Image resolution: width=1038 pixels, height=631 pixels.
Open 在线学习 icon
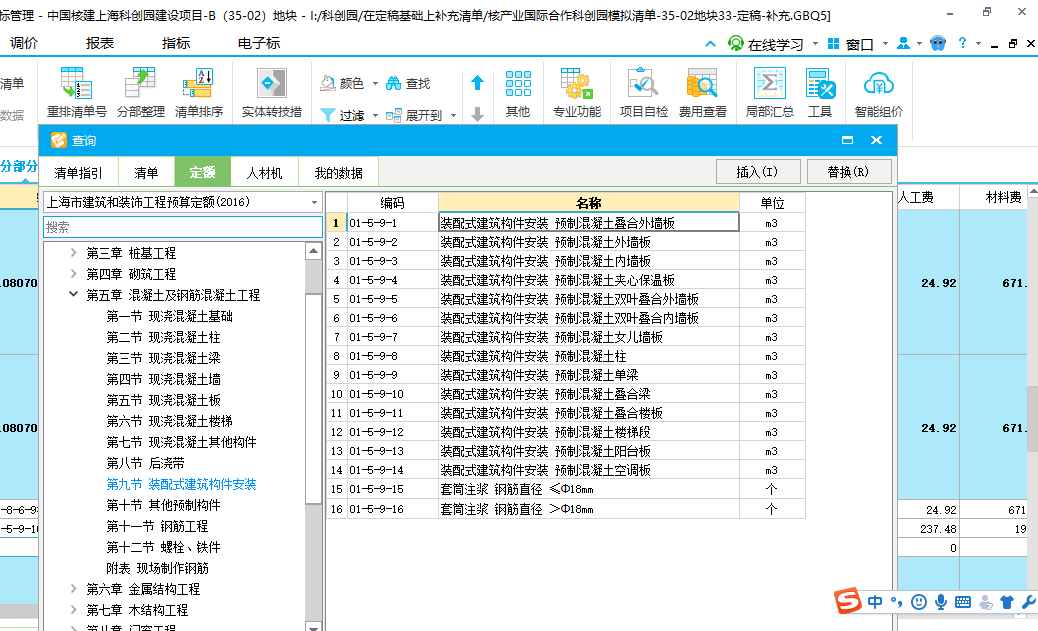tap(735, 44)
